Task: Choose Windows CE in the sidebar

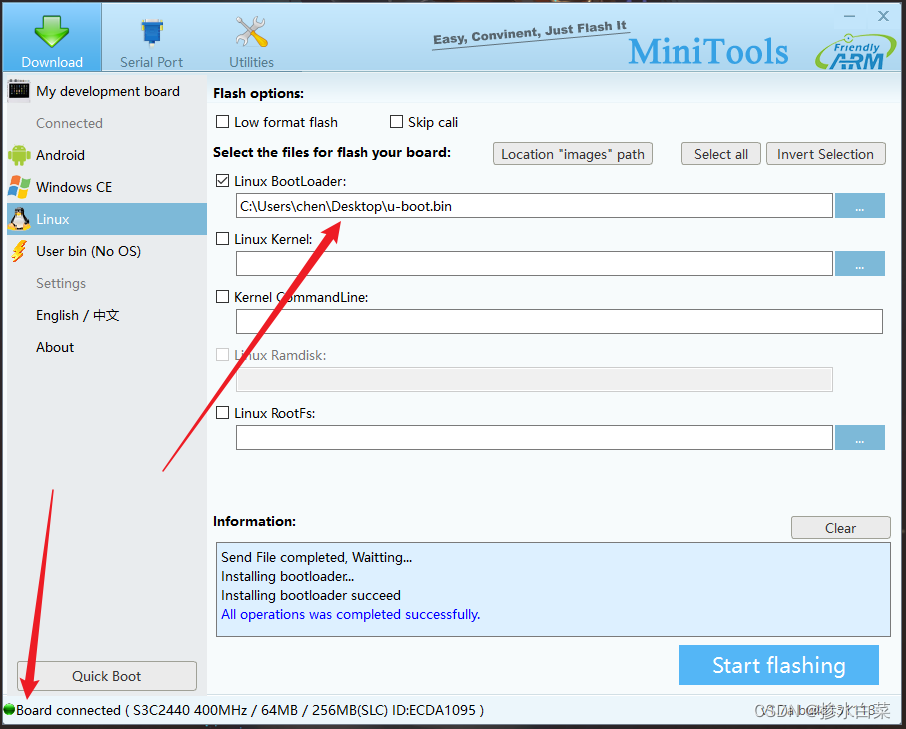Action: (107, 187)
